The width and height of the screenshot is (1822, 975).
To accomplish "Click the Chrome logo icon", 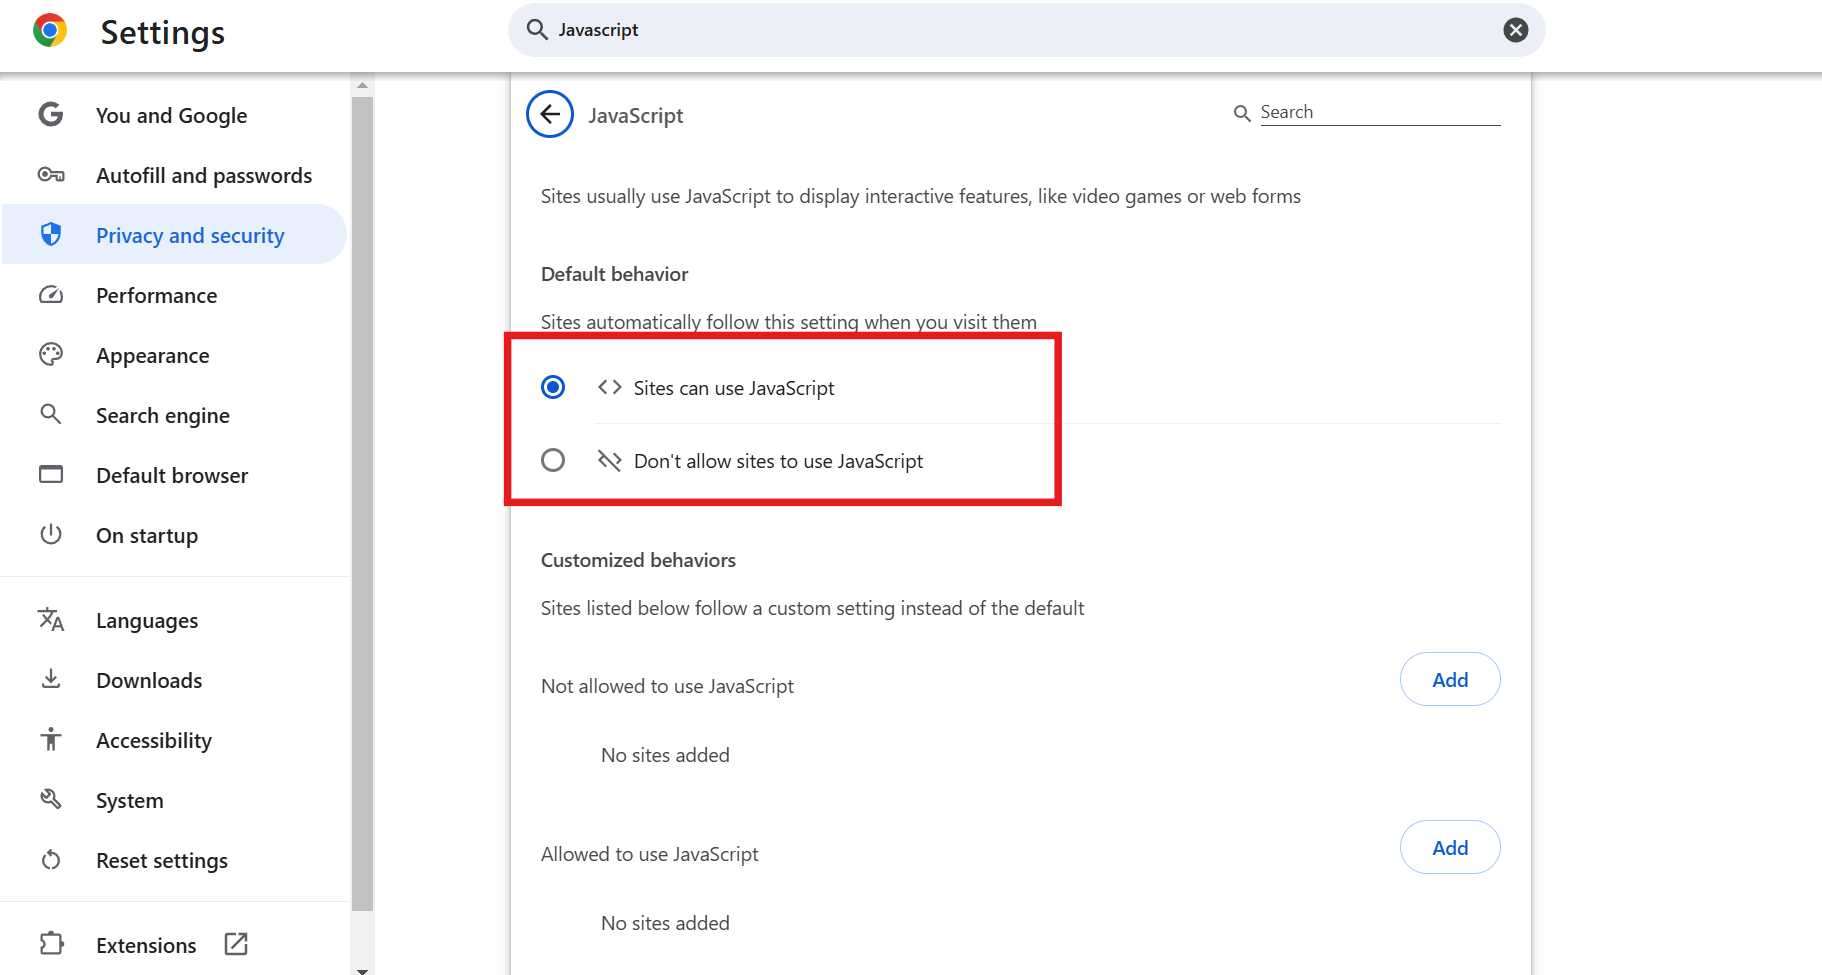I will 50,31.
